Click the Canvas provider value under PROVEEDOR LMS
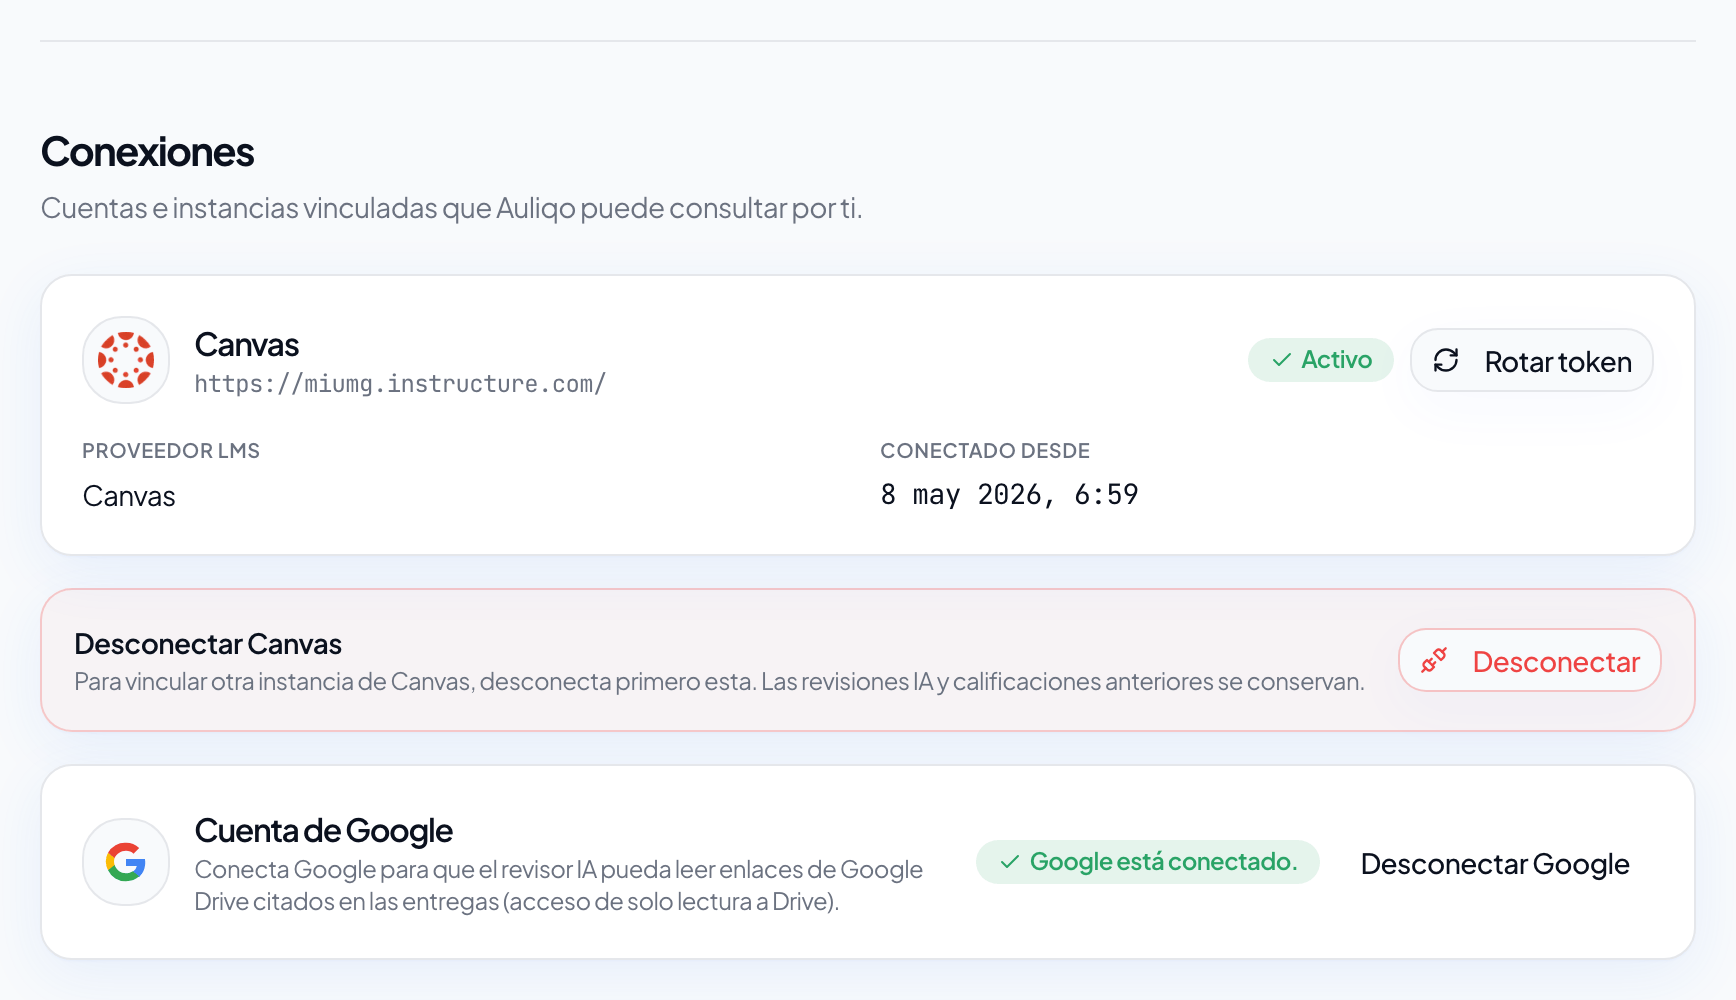The height and width of the screenshot is (1000, 1736). 129,496
